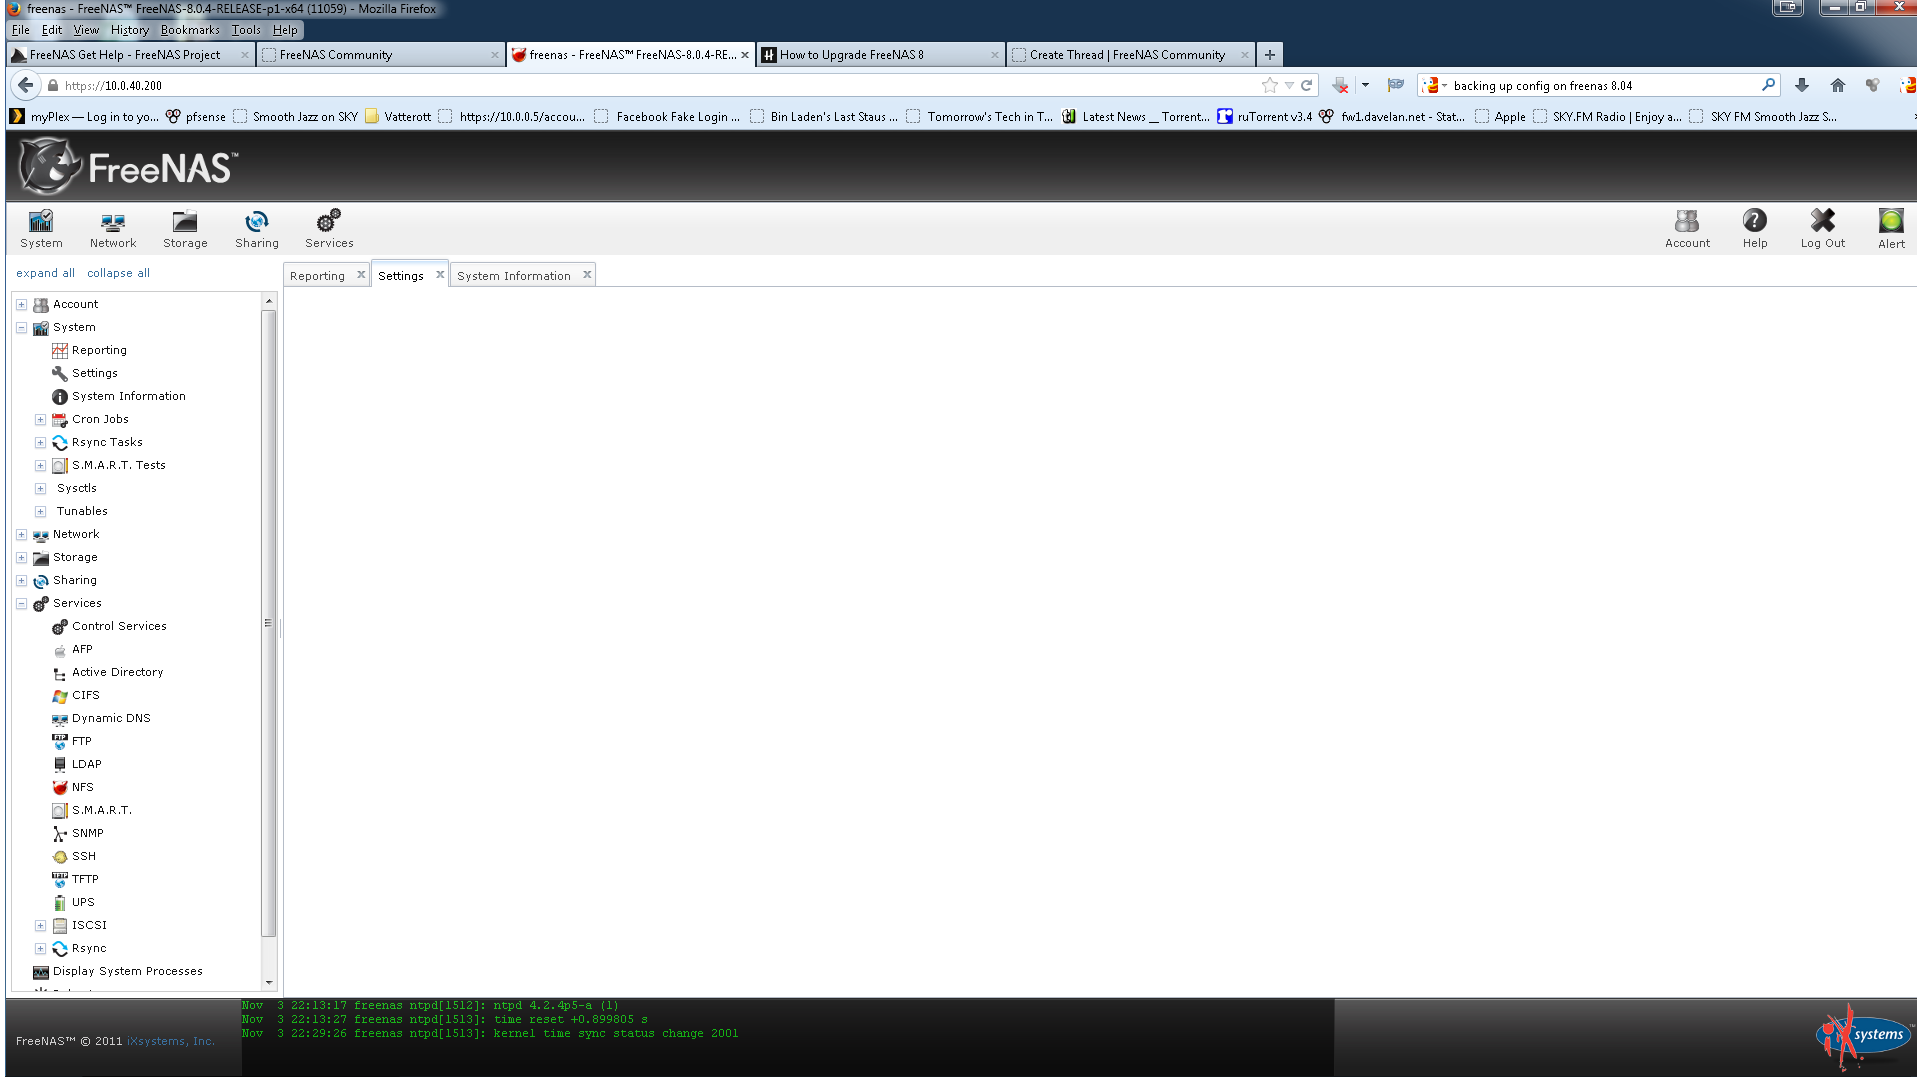Screen dimensions: 1917x1077
Task: Click the browser back button
Action: click(26, 86)
